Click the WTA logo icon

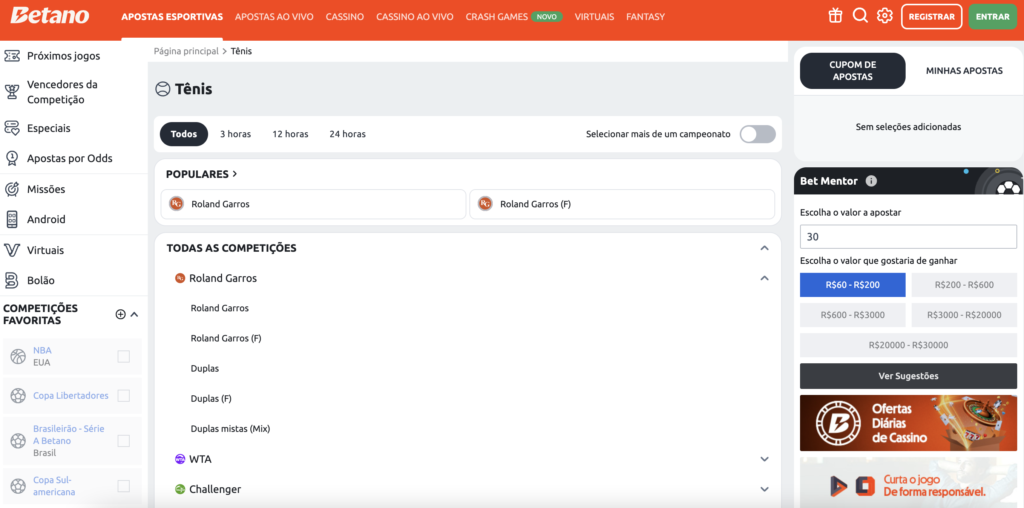[180, 459]
